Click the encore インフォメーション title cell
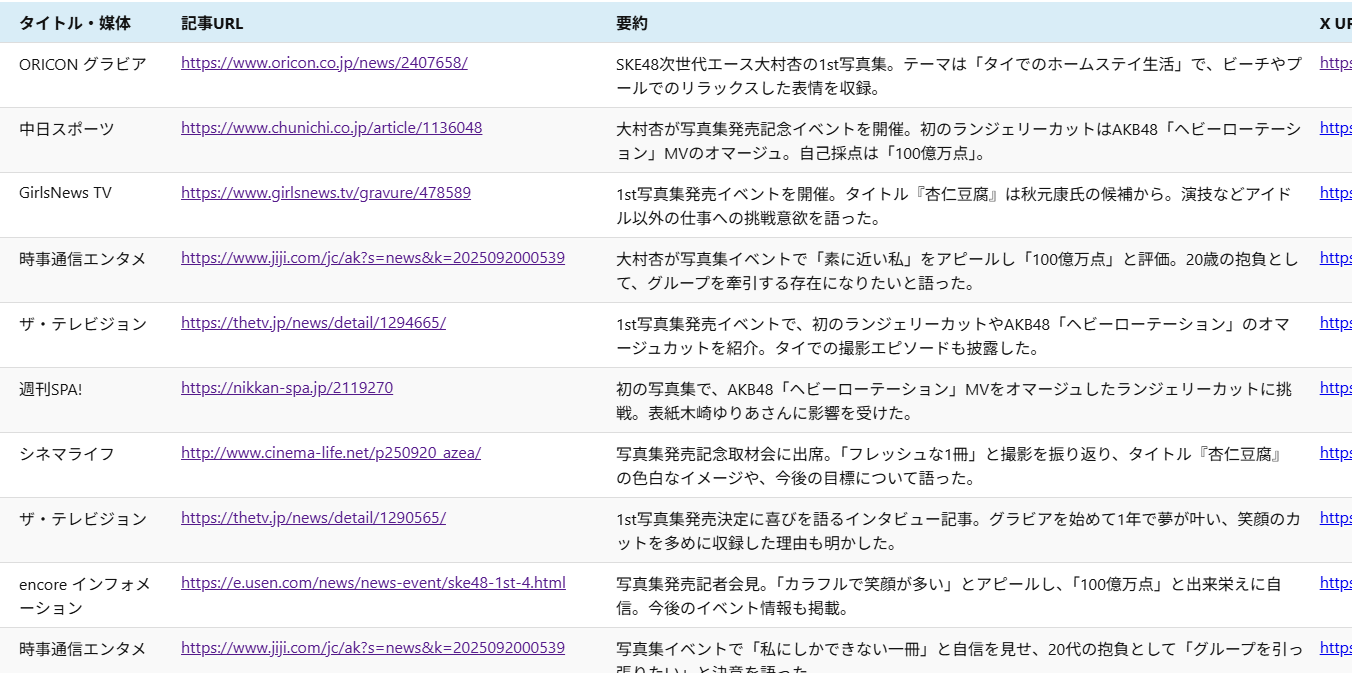The image size is (1352, 678). [84, 596]
